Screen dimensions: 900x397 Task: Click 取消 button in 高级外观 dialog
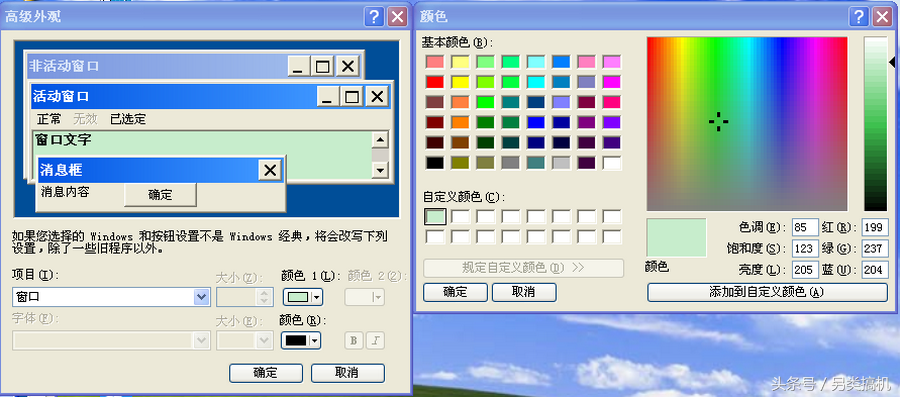pos(347,373)
